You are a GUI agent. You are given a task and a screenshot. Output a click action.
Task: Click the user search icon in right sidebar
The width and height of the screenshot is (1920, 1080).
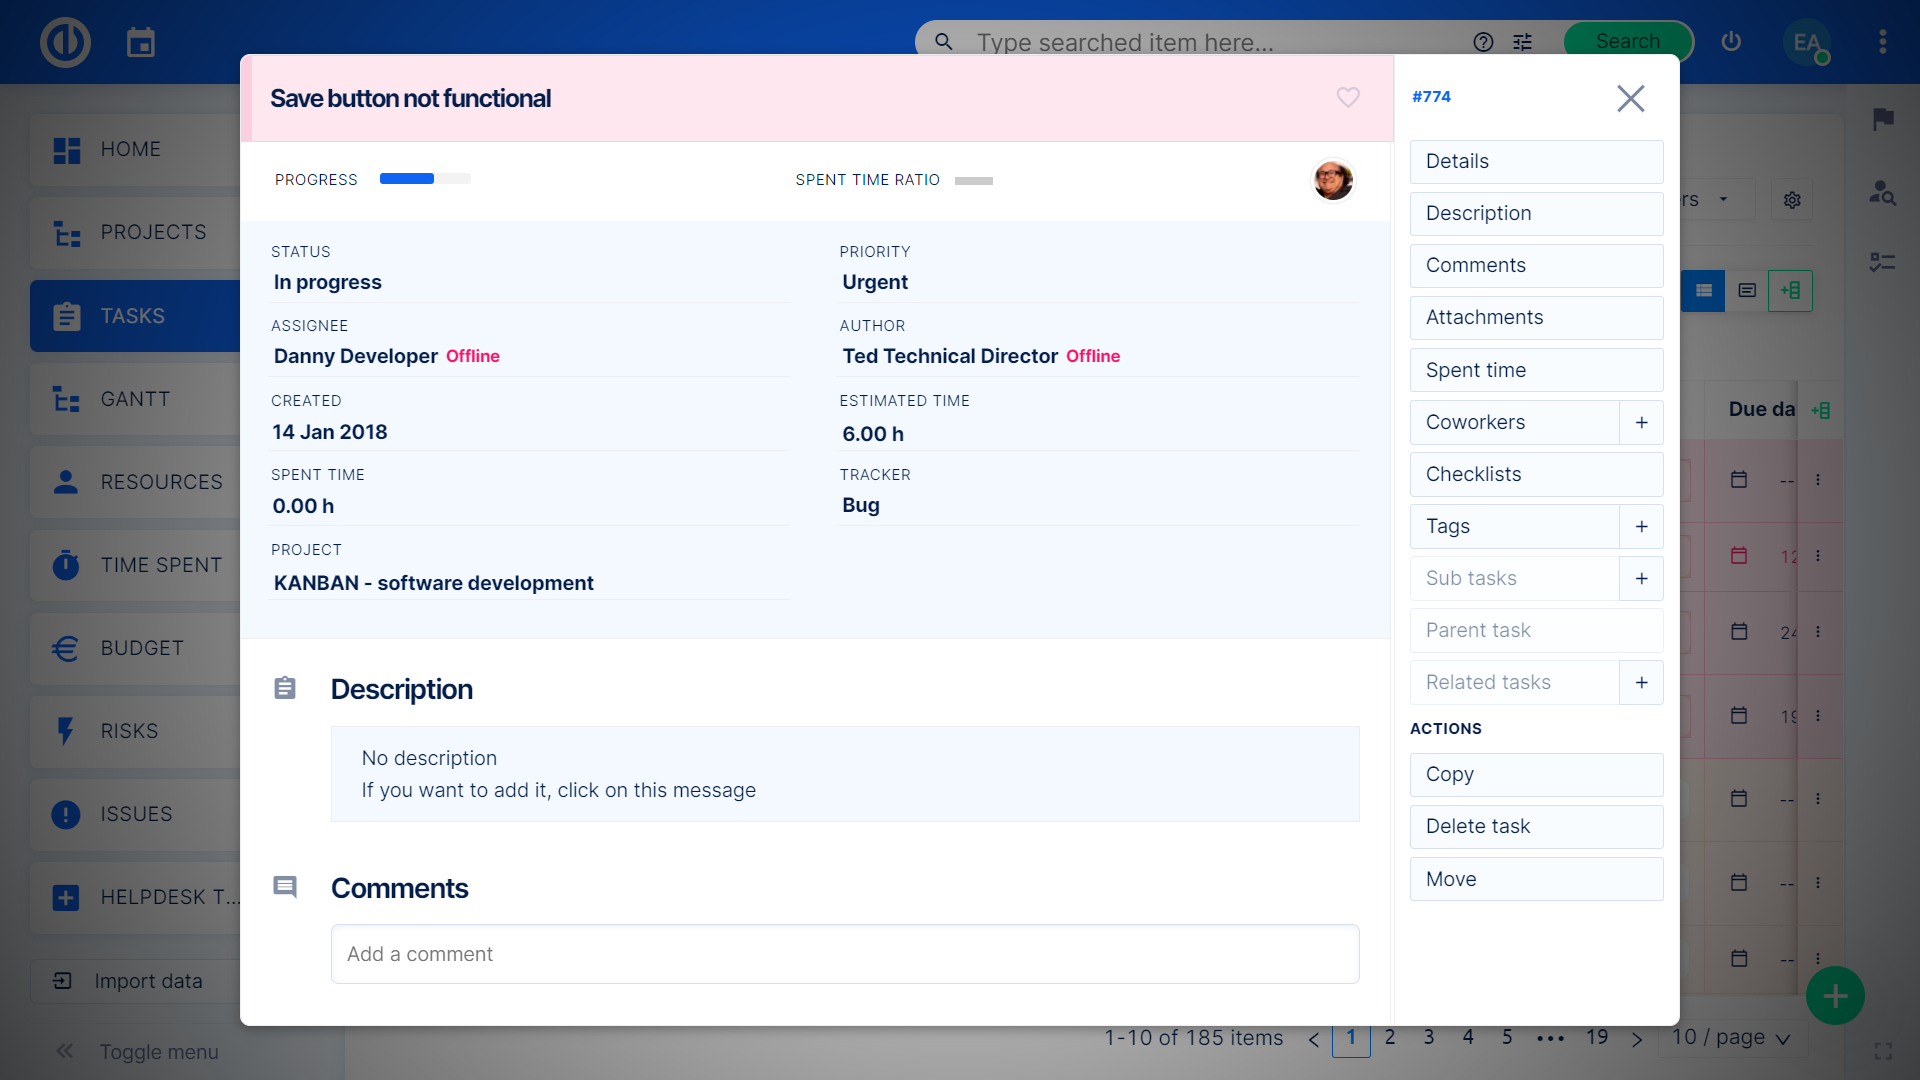(1883, 192)
